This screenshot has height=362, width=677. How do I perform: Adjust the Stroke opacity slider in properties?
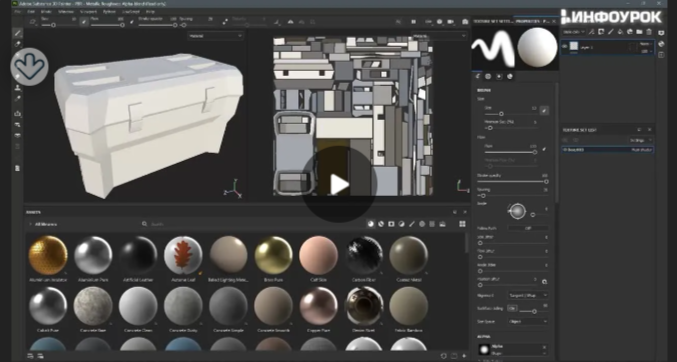(x=512, y=182)
